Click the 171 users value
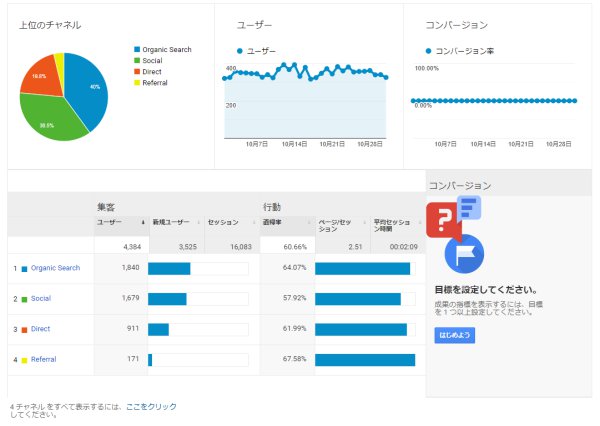The width and height of the screenshot is (600, 426). [x=133, y=359]
